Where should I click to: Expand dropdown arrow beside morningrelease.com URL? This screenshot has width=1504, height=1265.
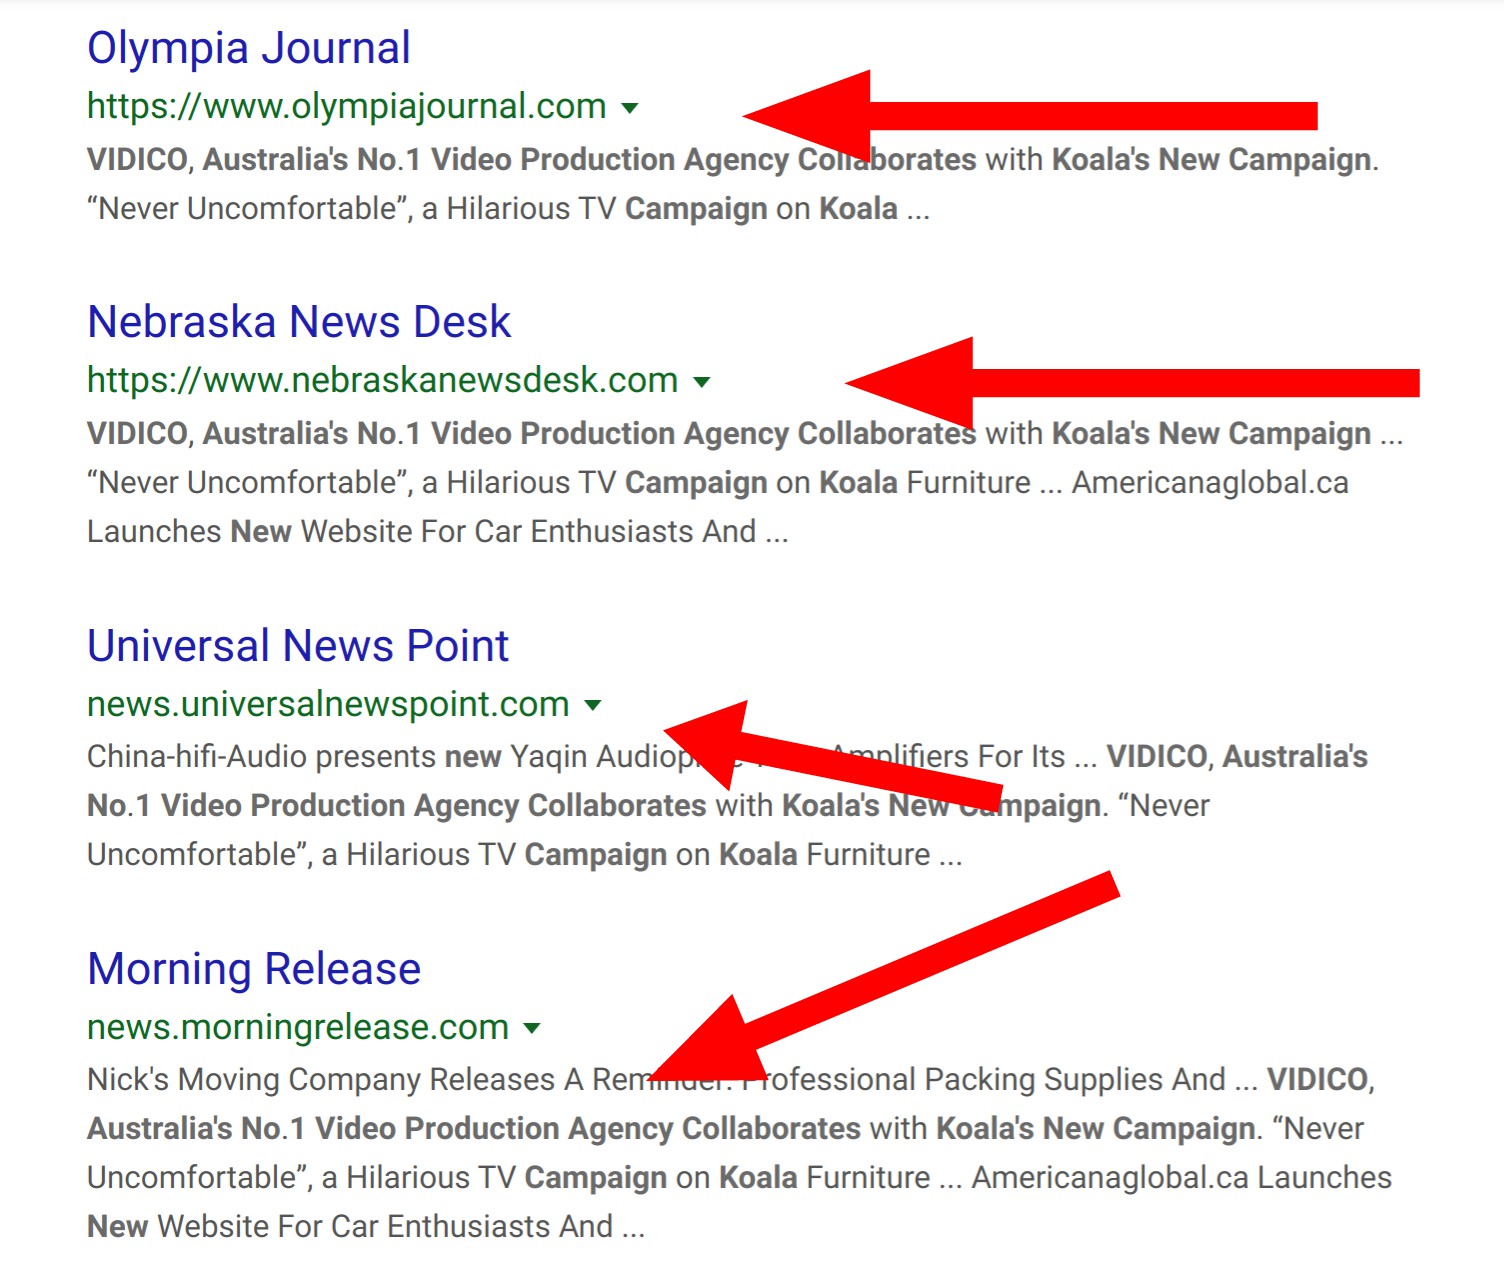coord(533,1028)
